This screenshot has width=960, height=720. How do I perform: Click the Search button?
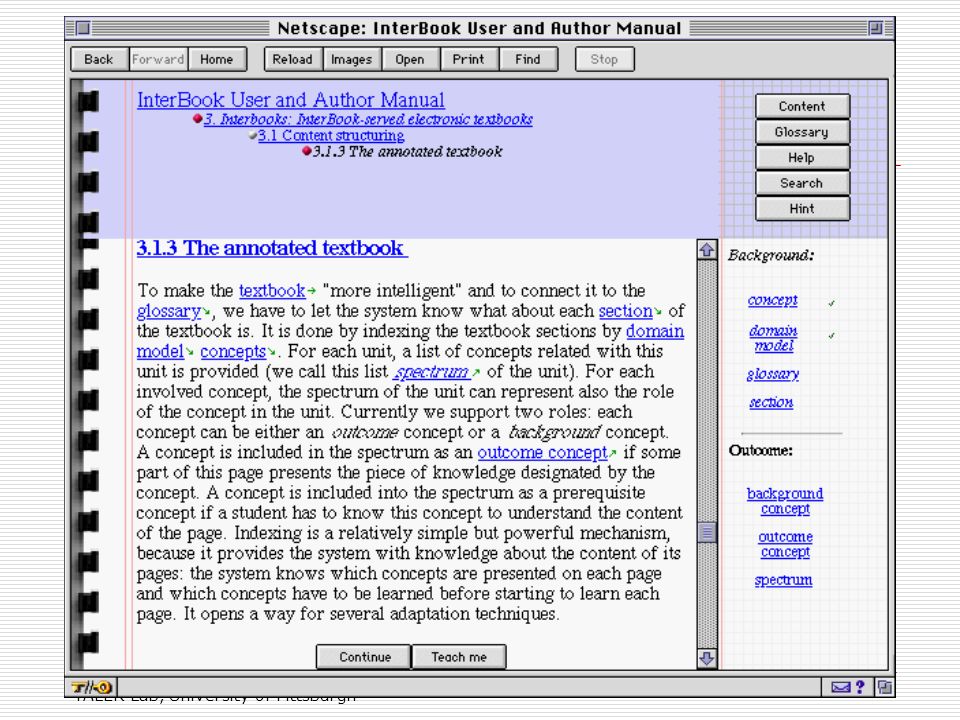(x=802, y=183)
